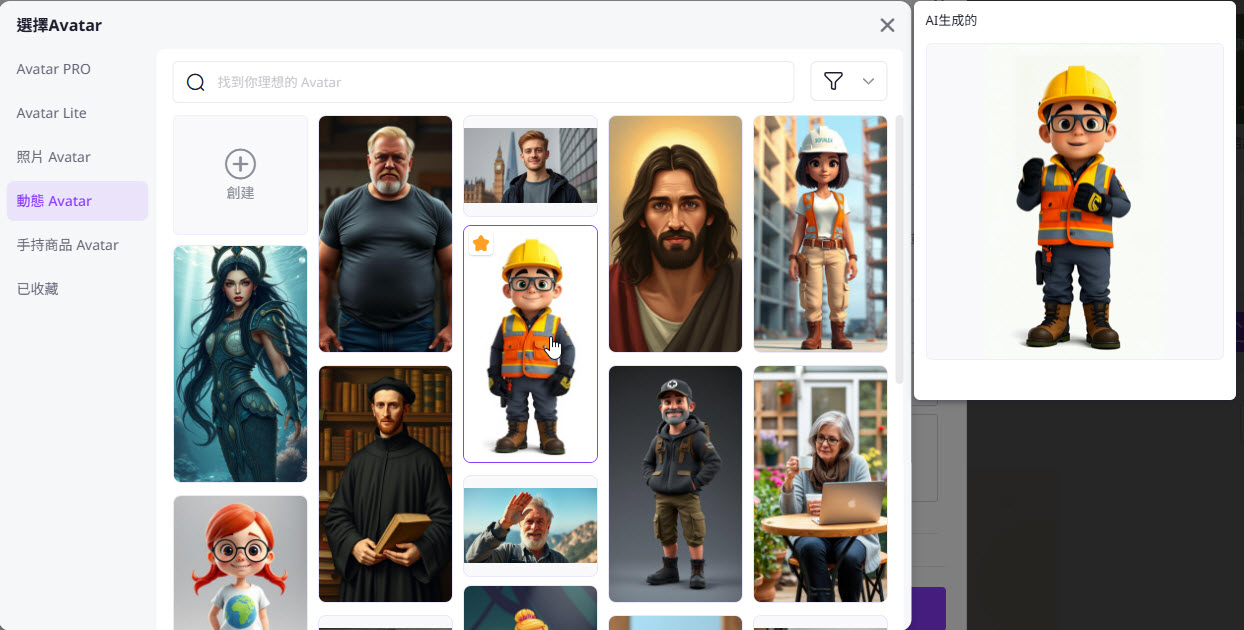Viewport: 1244px width, 630px height.
Task: Open the 手持商品 Avatar category
Action: pos(68,245)
